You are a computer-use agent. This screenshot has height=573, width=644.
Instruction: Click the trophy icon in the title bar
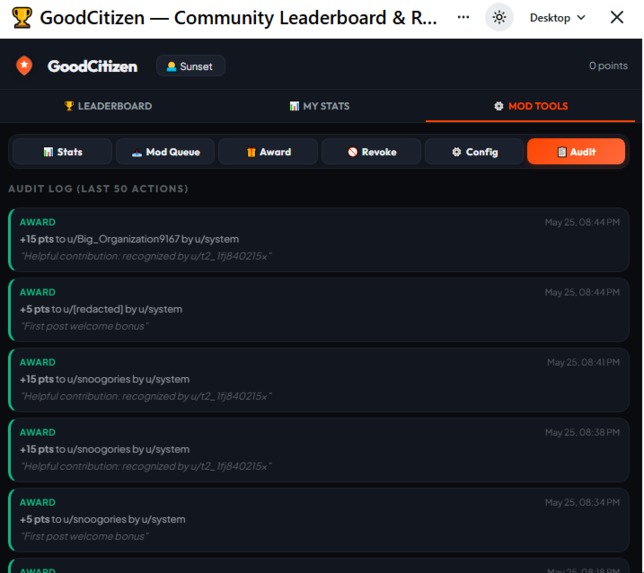pos(22,18)
